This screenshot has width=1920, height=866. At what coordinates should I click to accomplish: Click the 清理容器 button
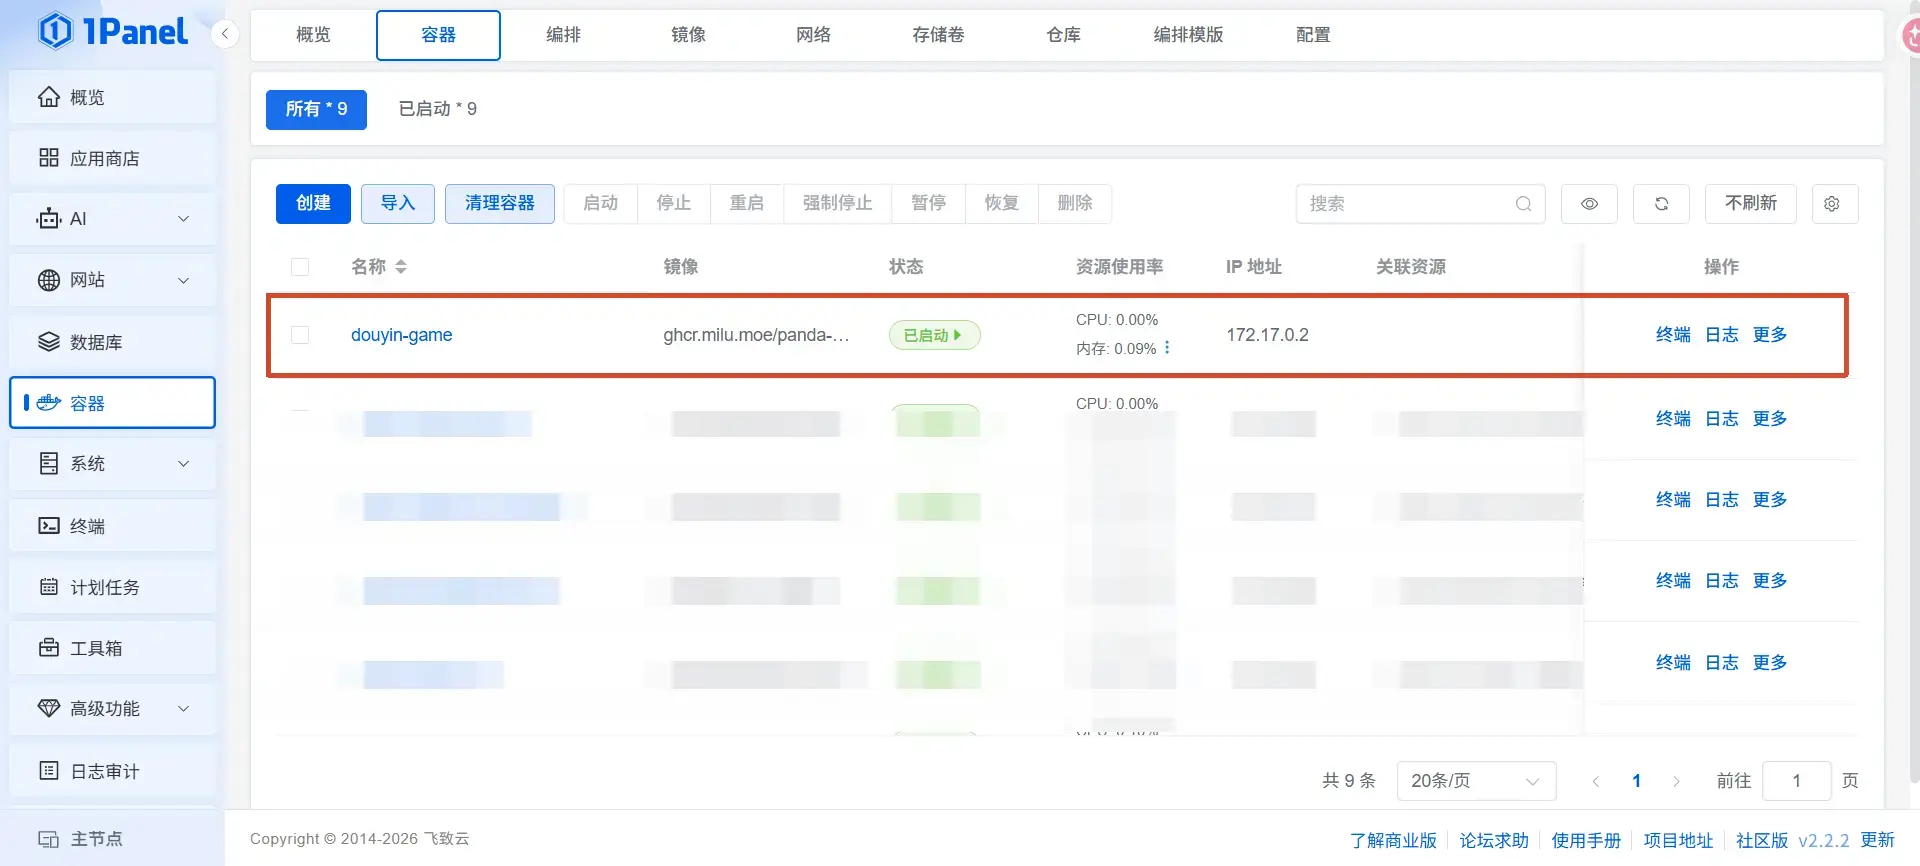(x=500, y=204)
